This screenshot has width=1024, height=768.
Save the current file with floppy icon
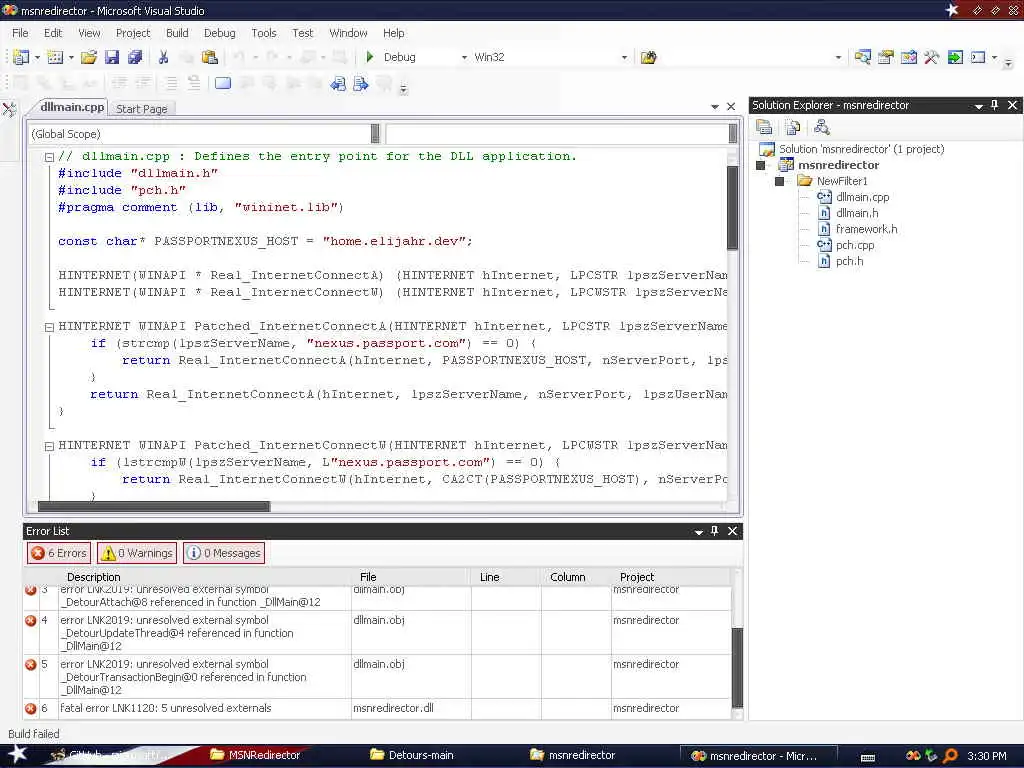tap(112, 57)
